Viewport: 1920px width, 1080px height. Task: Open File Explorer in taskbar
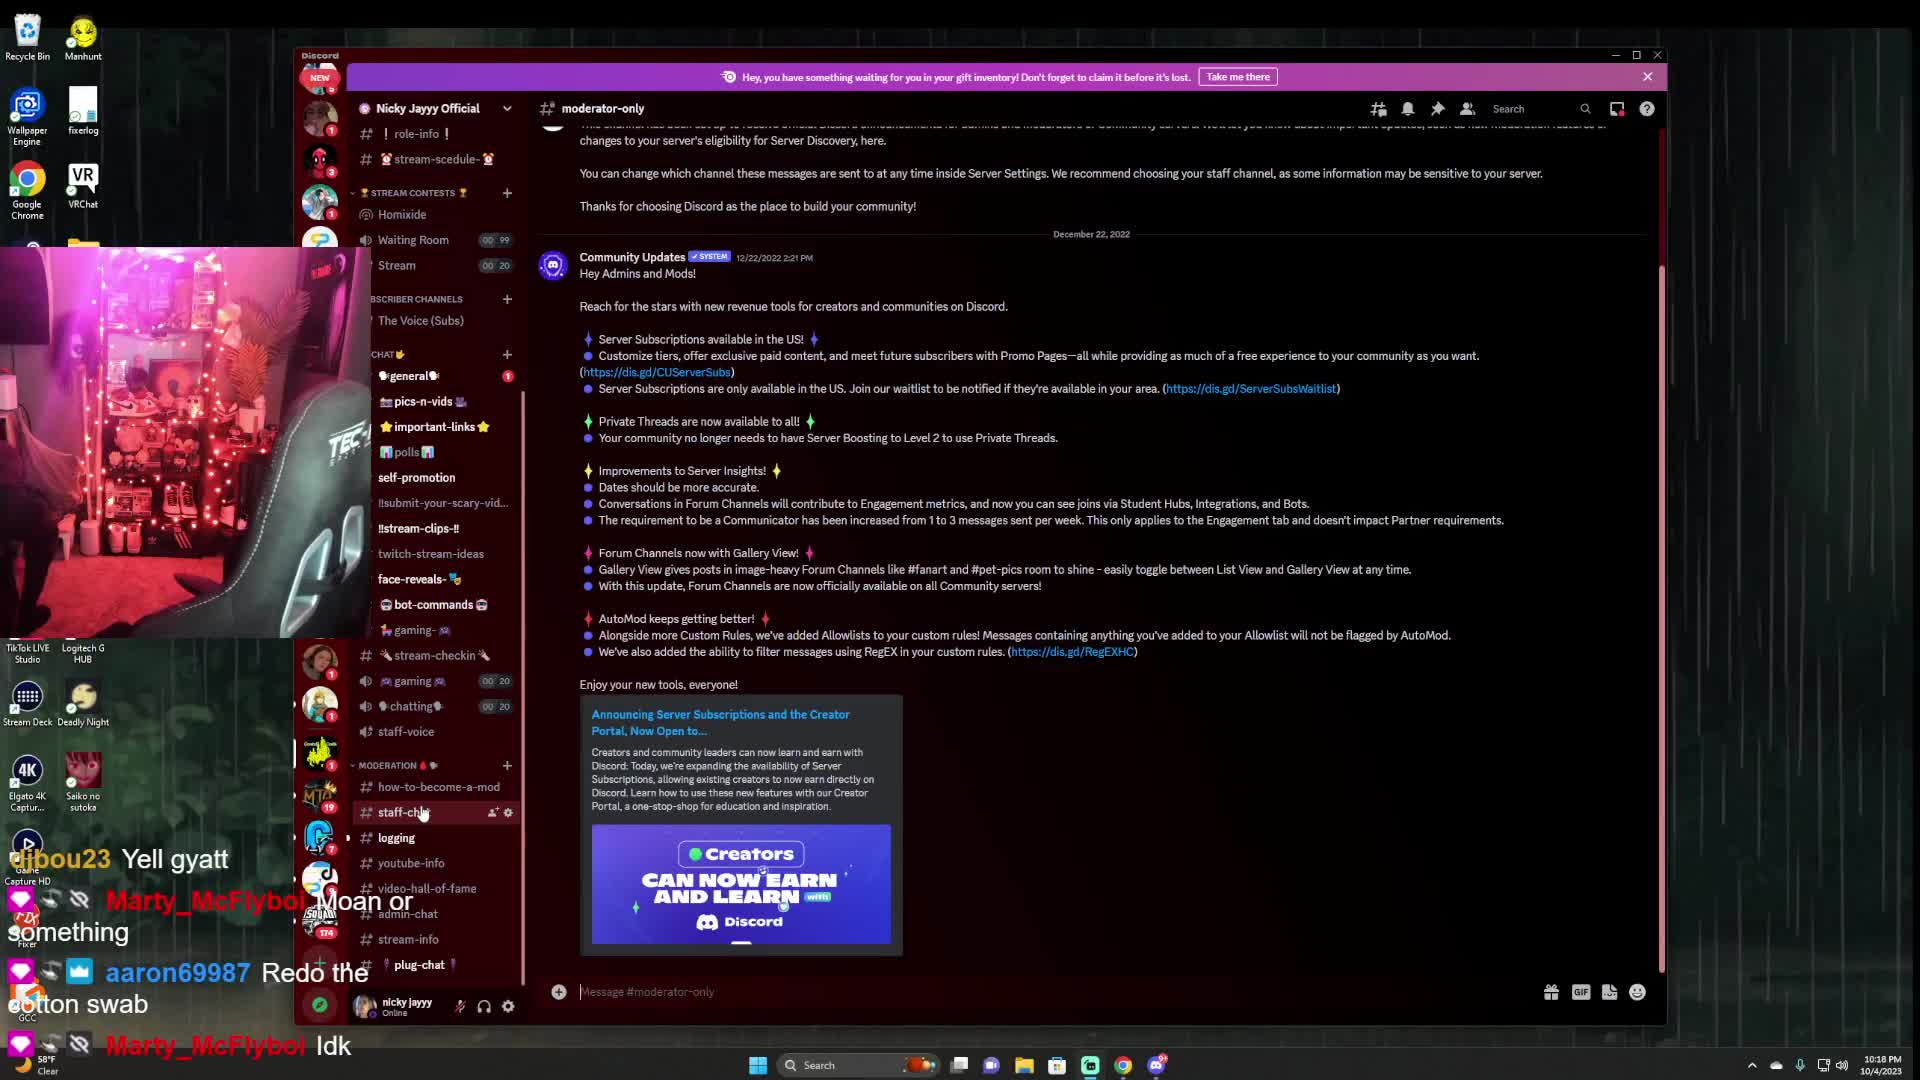[1024, 1065]
